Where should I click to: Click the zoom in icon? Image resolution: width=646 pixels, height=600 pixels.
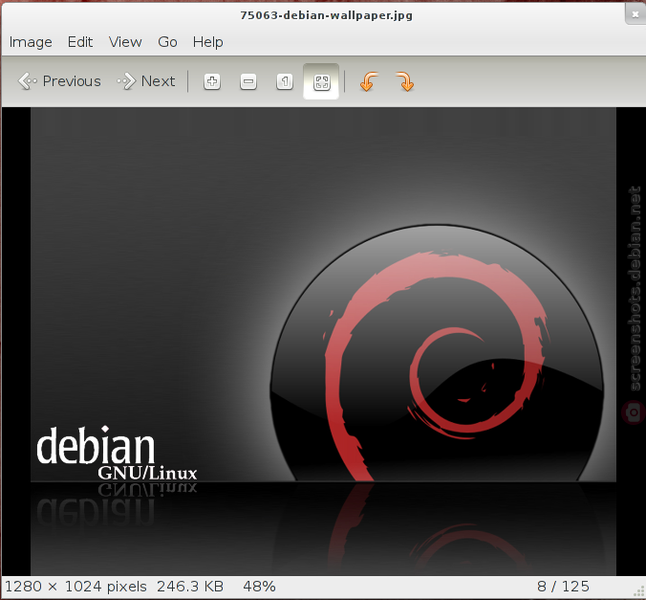tap(212, 82)
